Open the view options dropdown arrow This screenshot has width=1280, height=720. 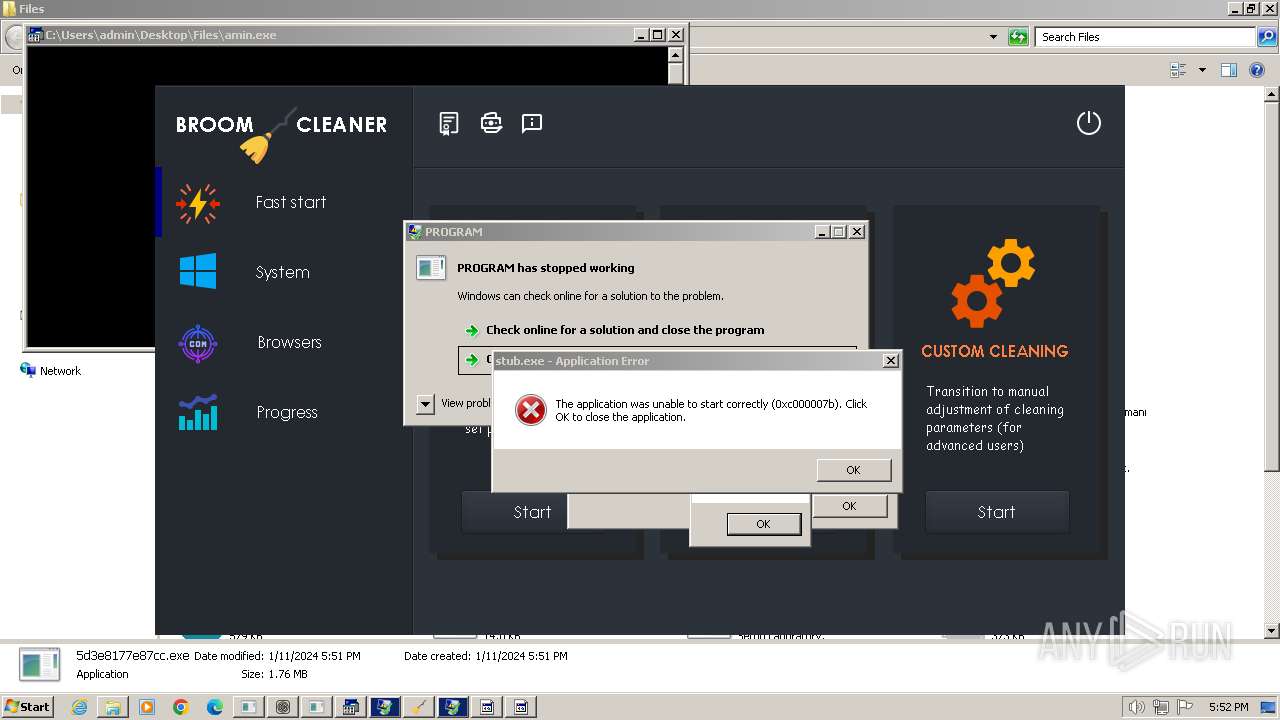1202,70
